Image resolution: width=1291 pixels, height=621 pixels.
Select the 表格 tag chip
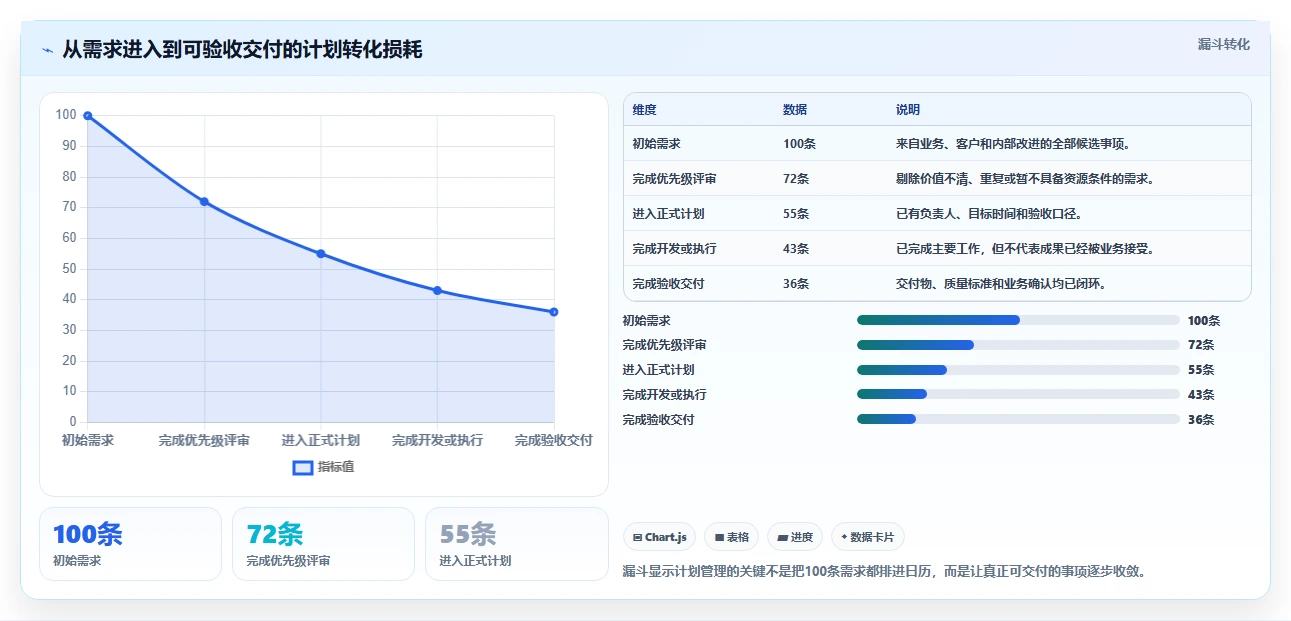pyautogui.click(x=732, y=537)
